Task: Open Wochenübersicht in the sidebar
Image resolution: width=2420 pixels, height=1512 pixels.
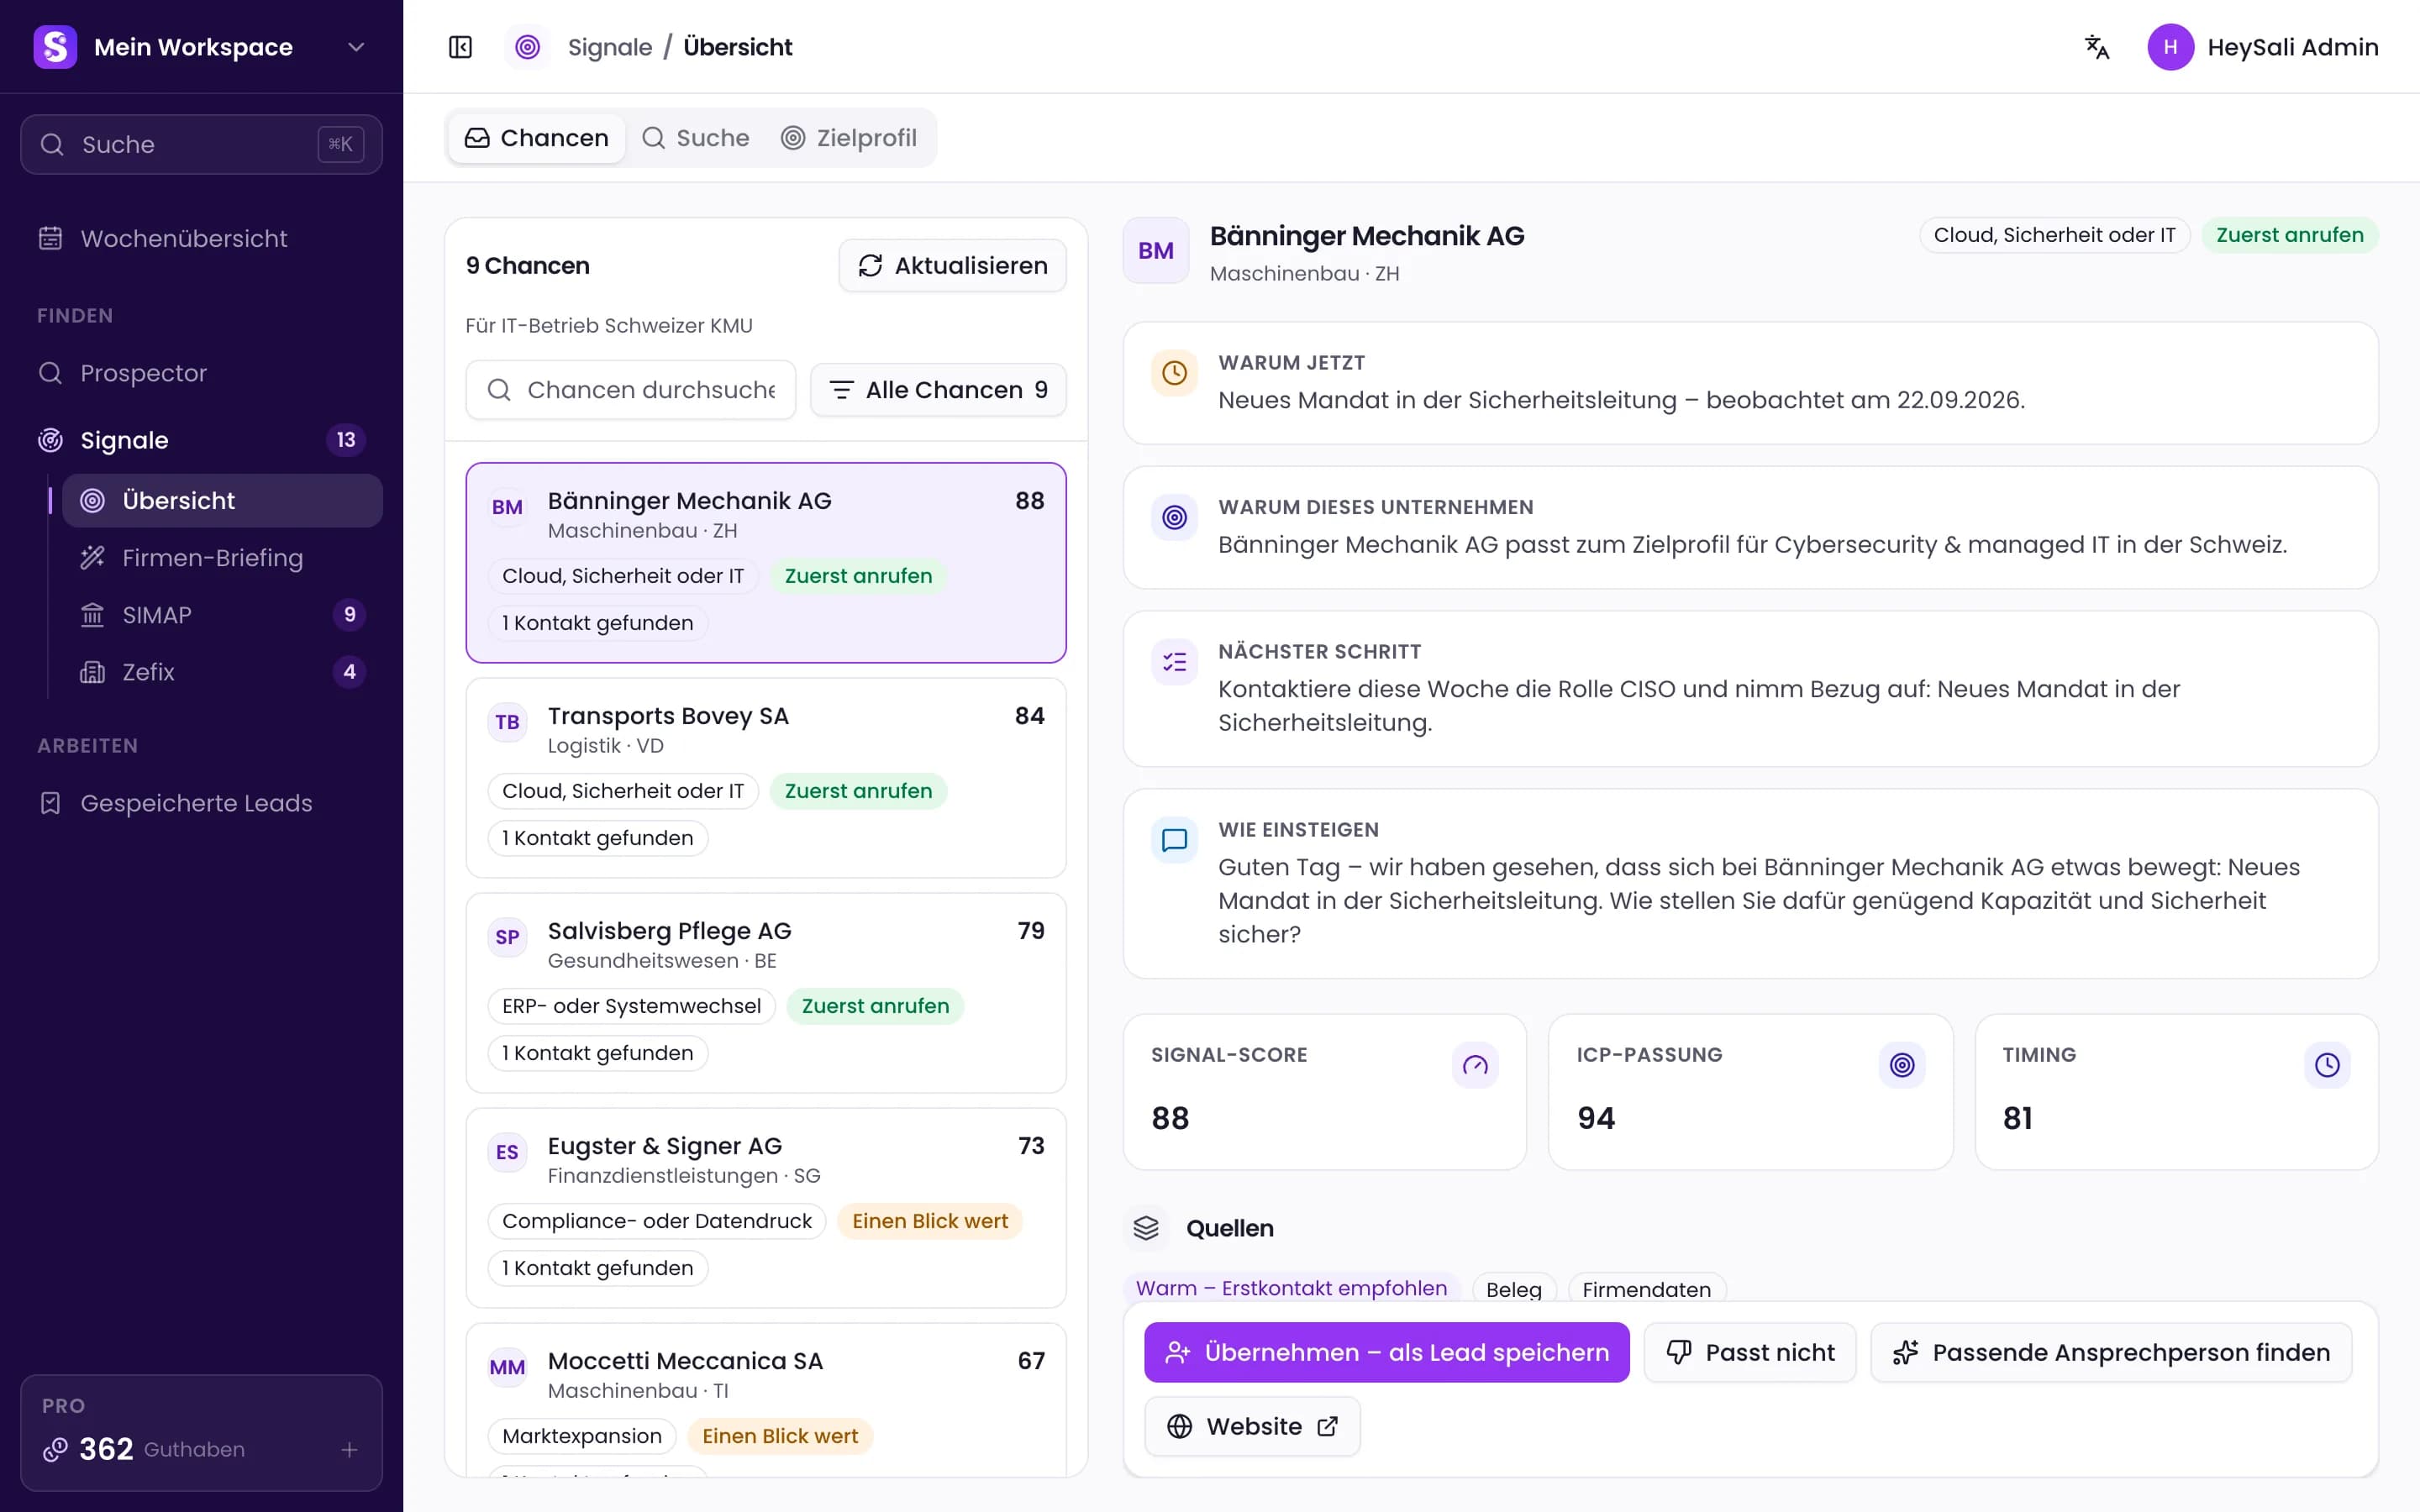Action: point(201,239)
